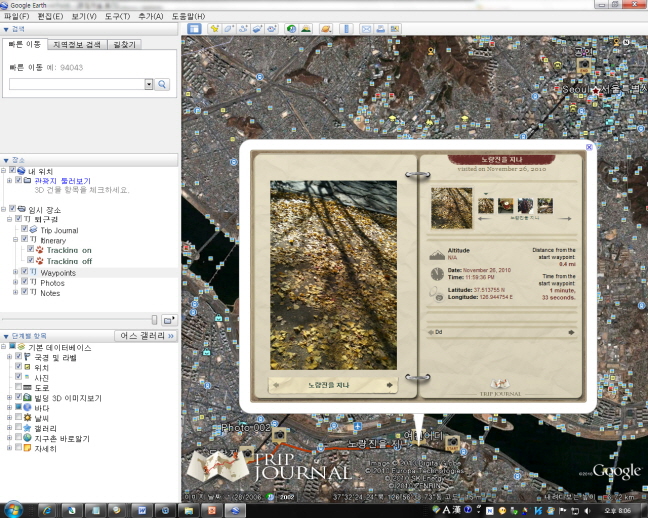The image size is (648, 518).
Task: Open Windows Start button
Action: pyautogui.click(x=13, y=510)
